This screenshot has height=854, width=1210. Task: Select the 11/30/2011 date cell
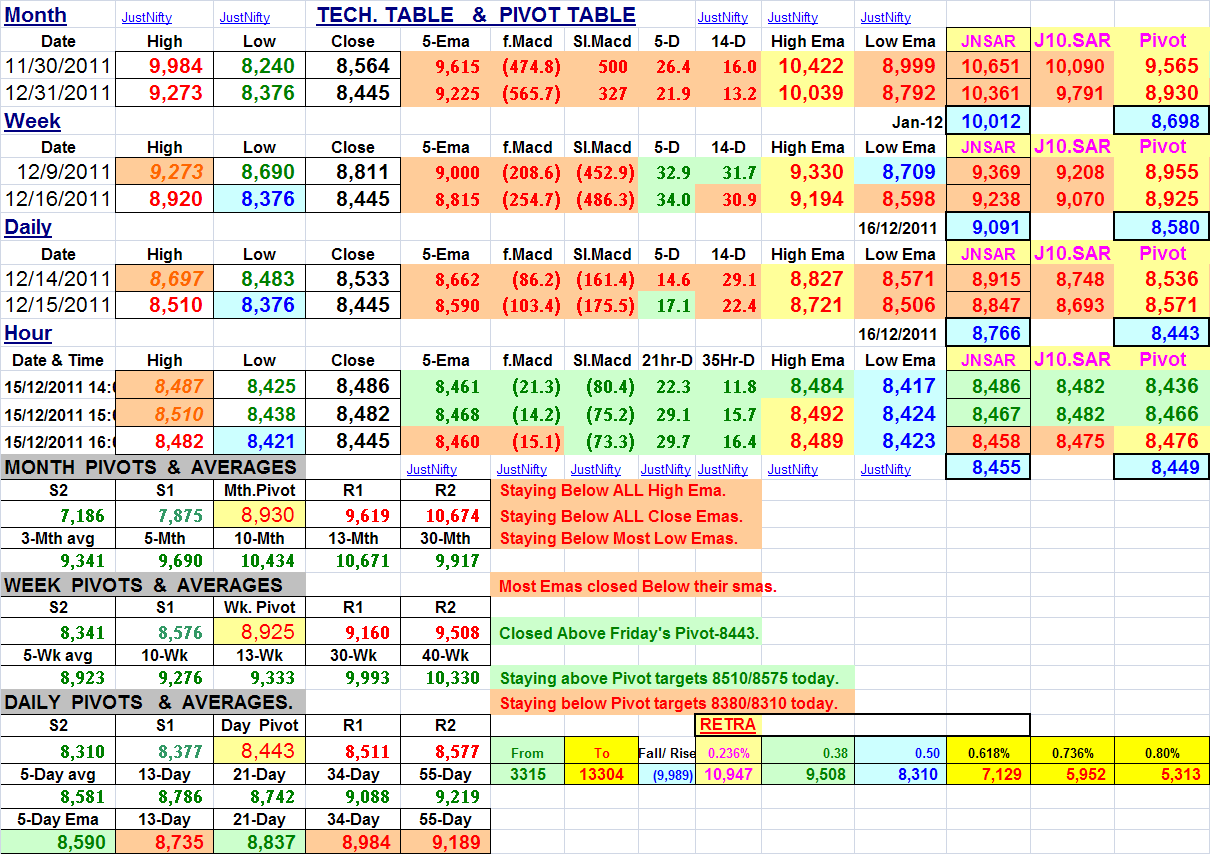click(x=59, y=66)
